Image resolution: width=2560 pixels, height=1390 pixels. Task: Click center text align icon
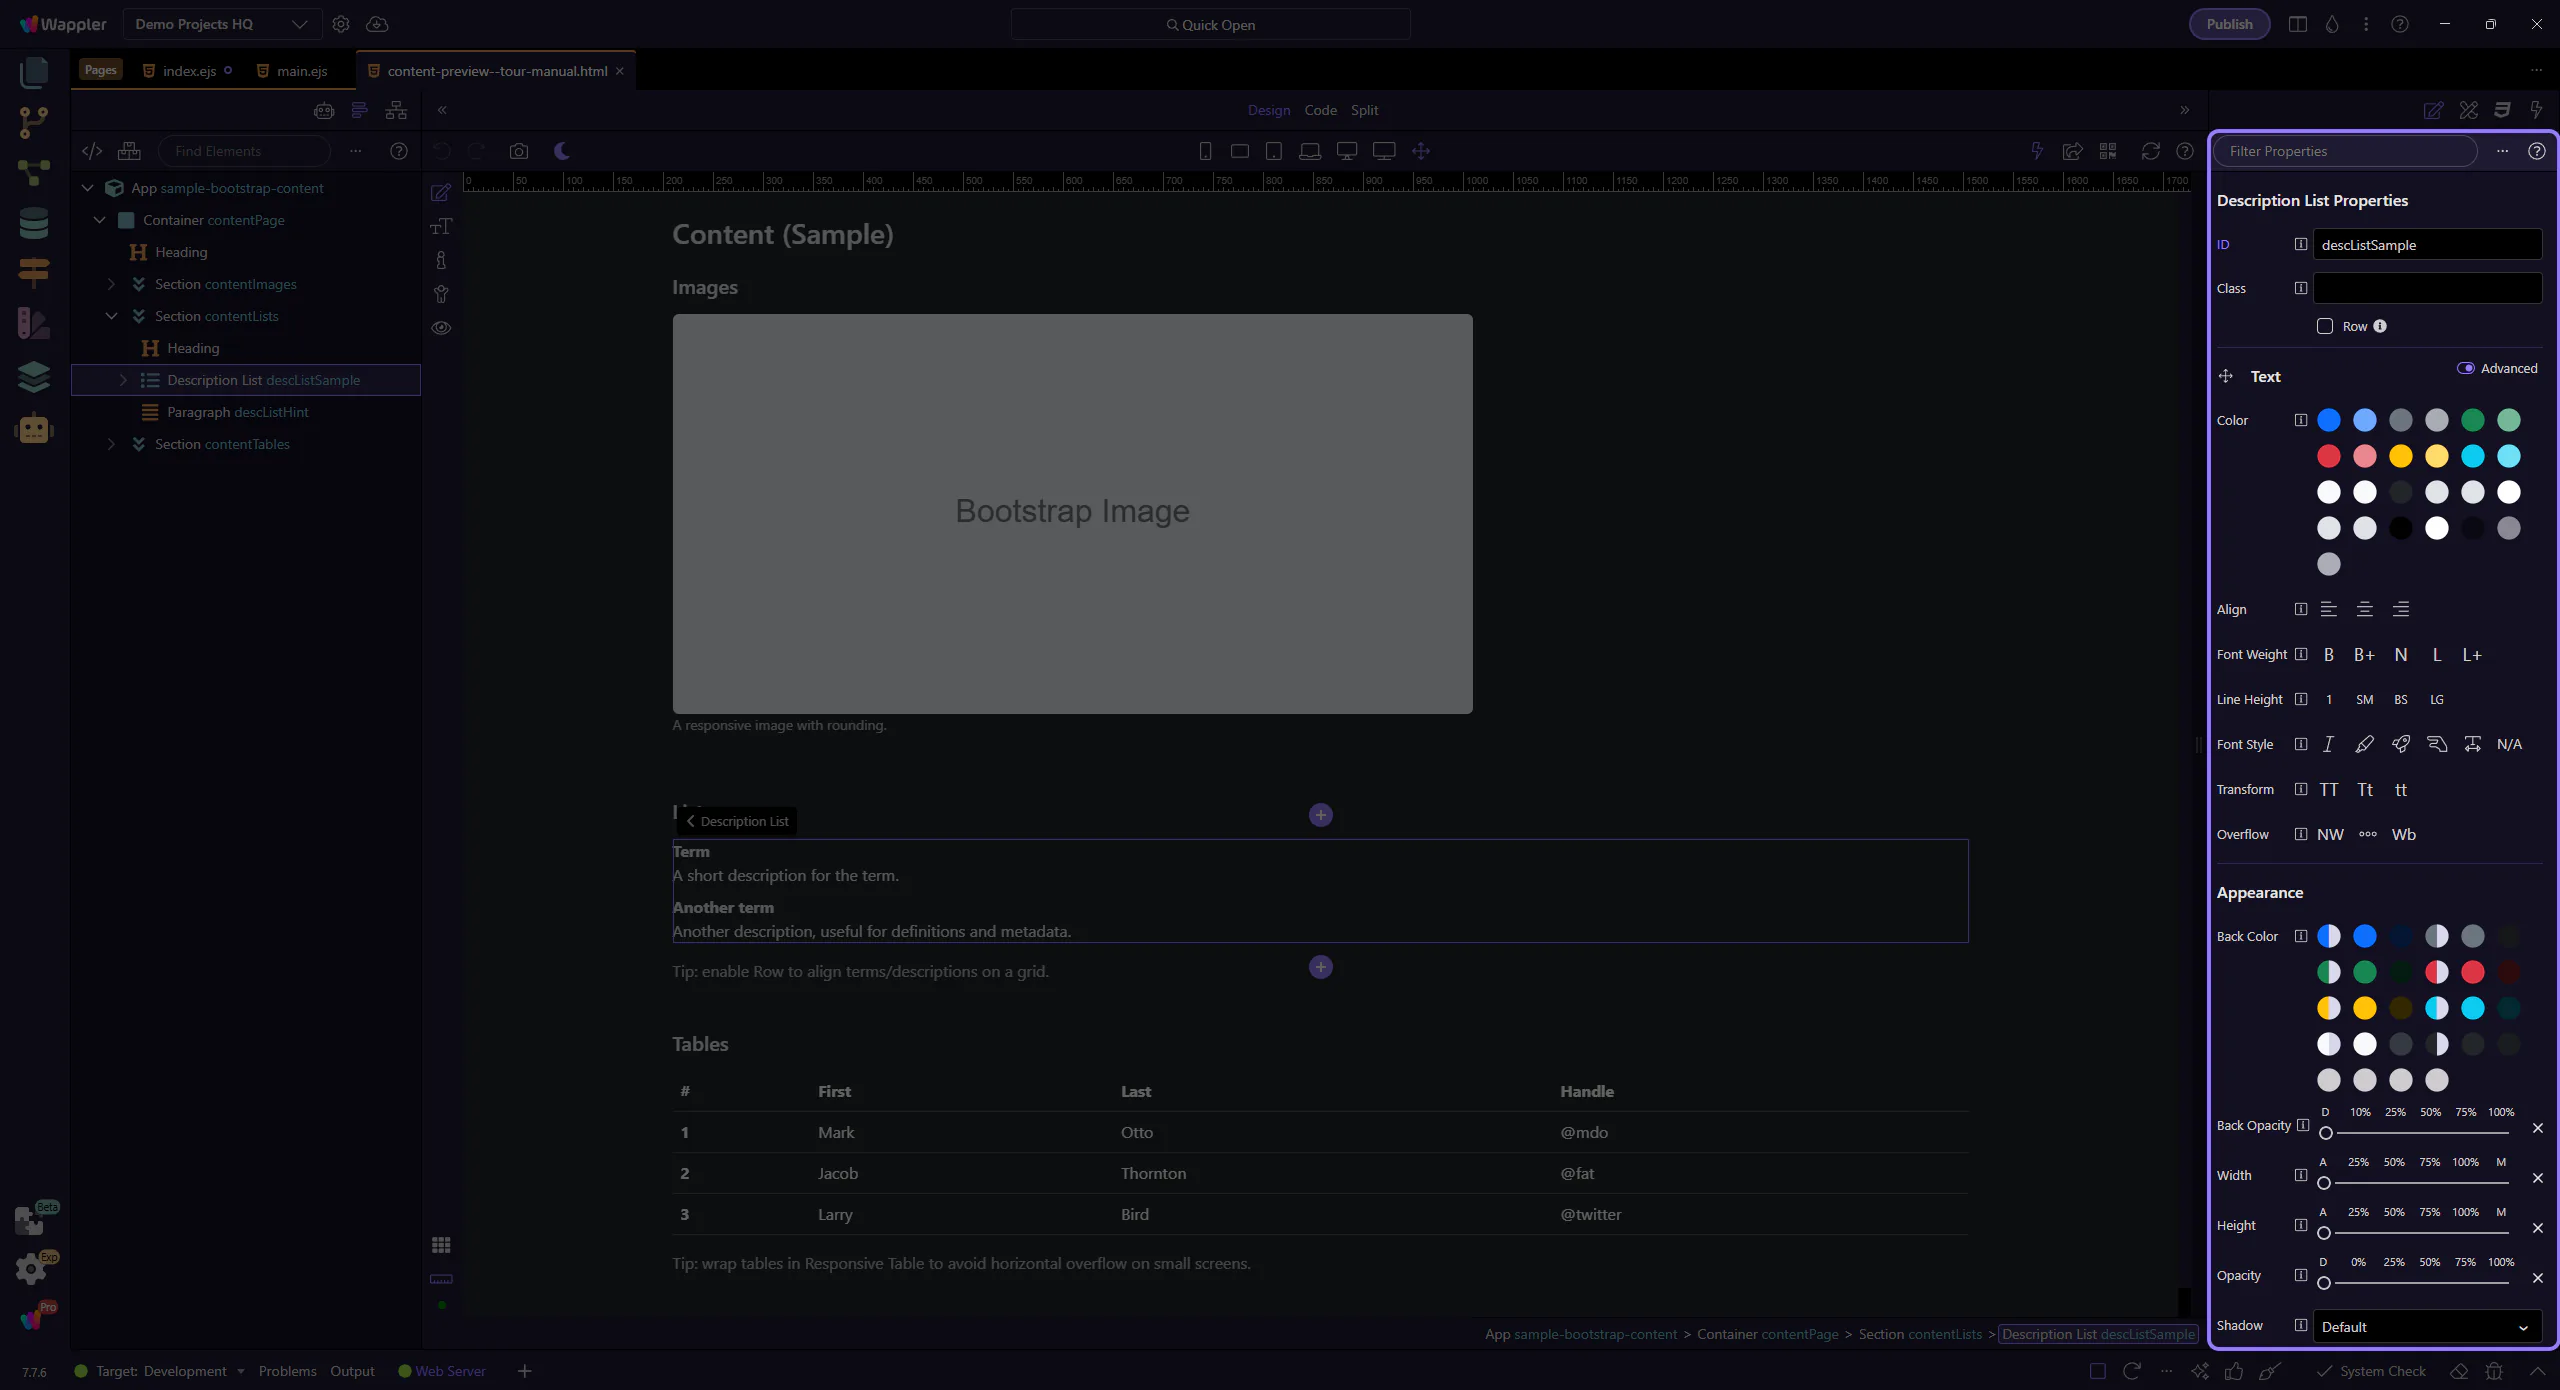[x=2364, y=609]
